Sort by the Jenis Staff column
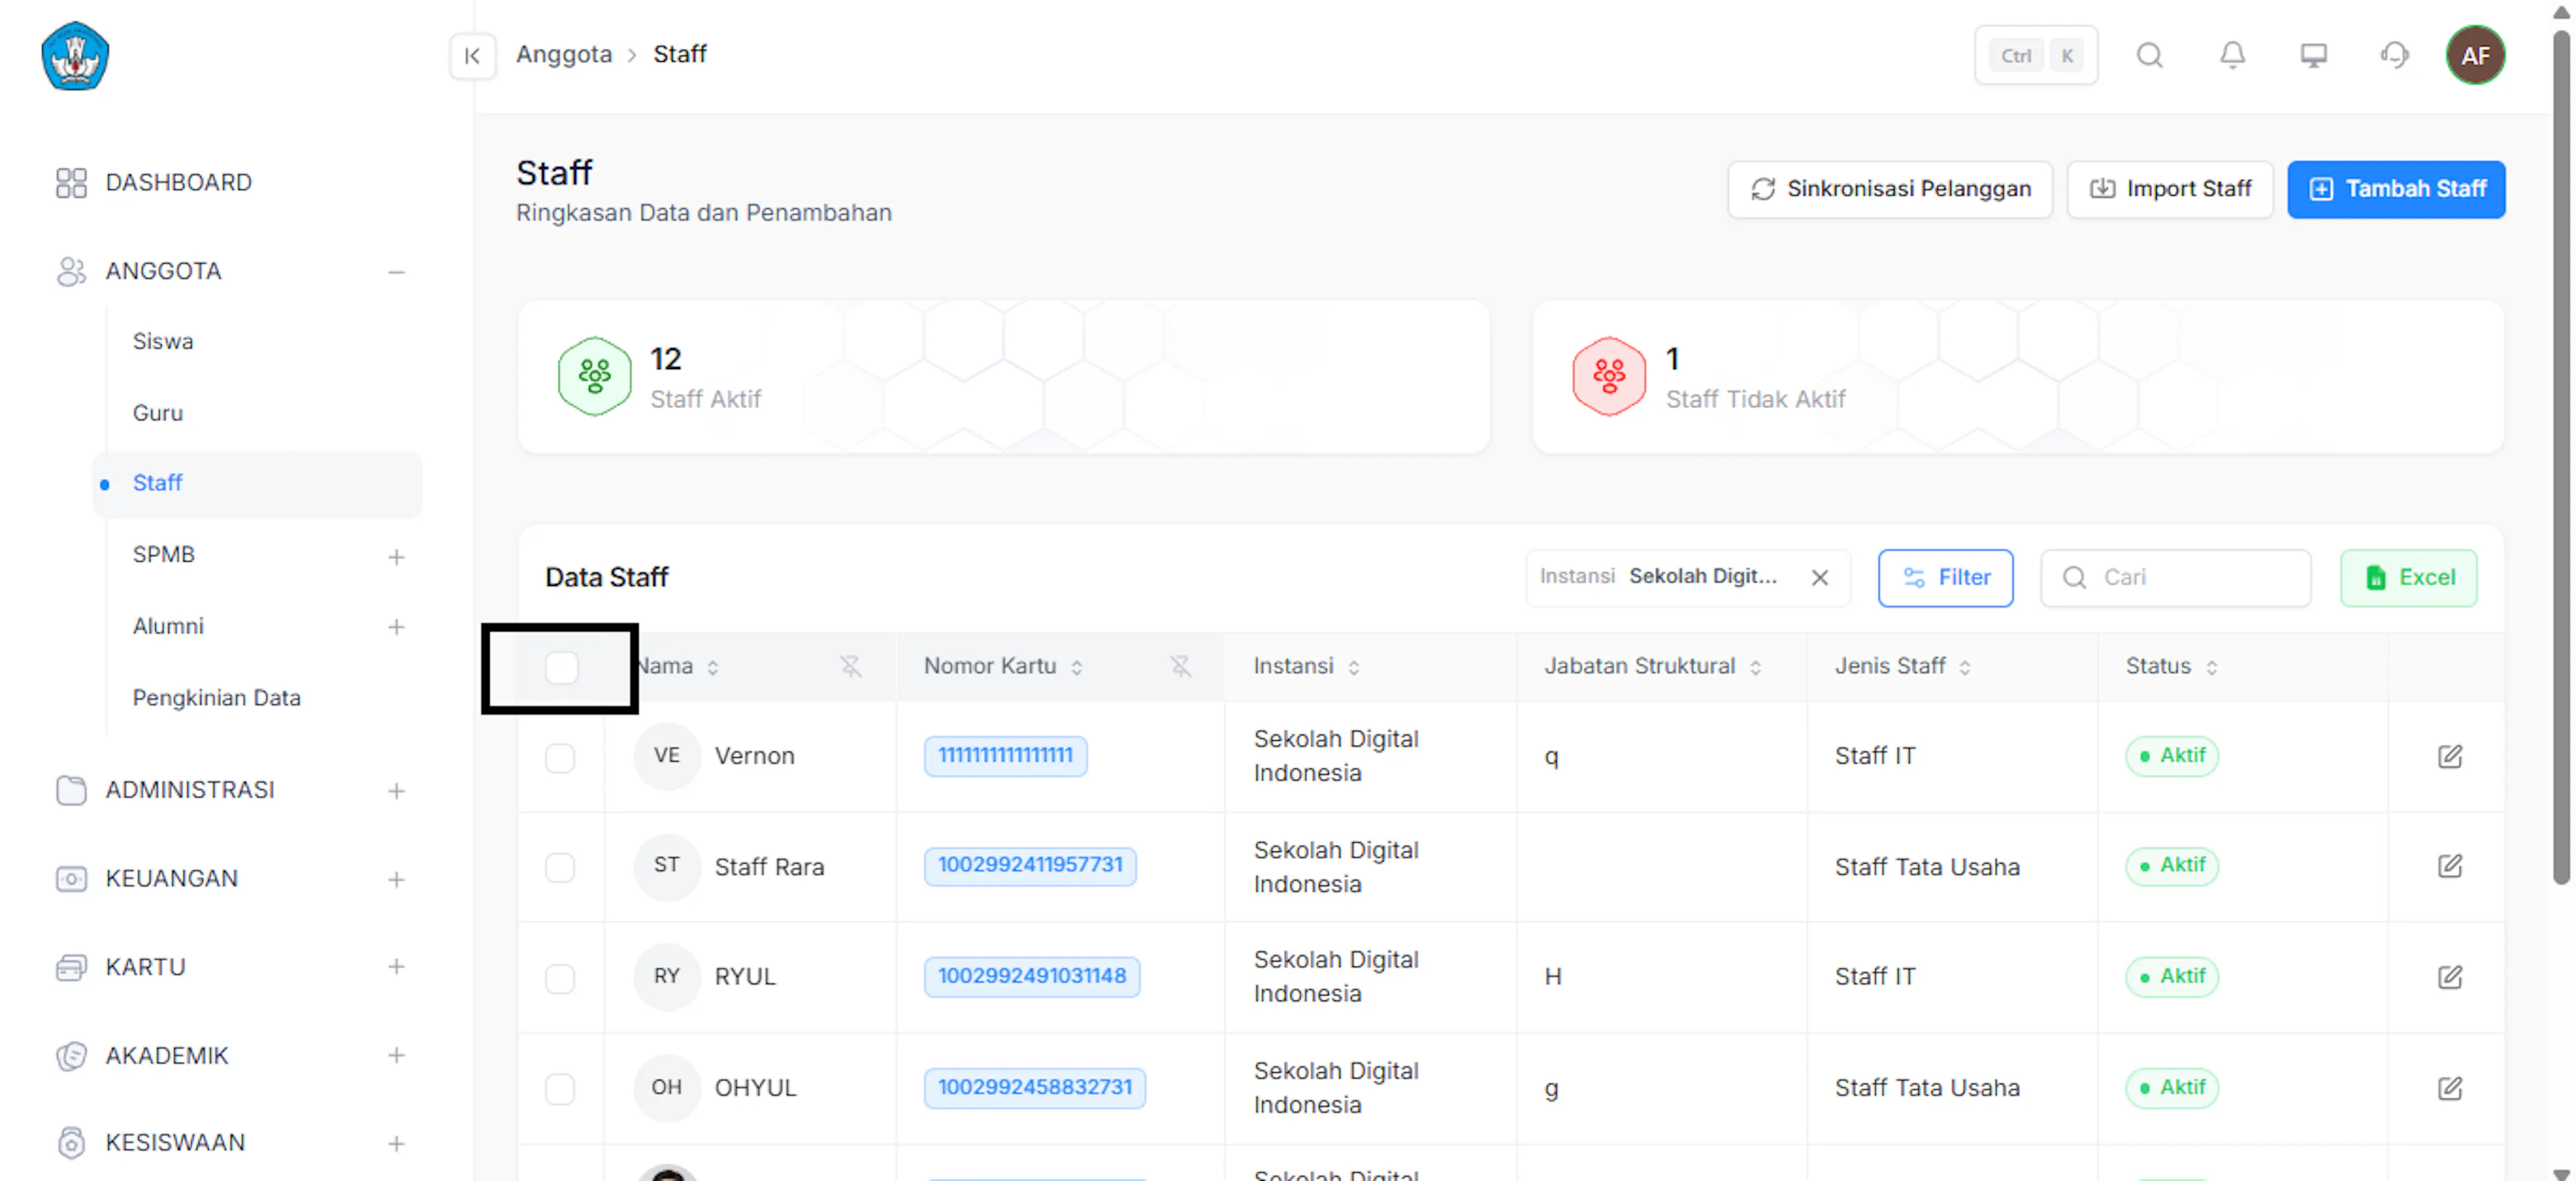Viewport: 2576px width, 1181px height. coord(1965,667)
